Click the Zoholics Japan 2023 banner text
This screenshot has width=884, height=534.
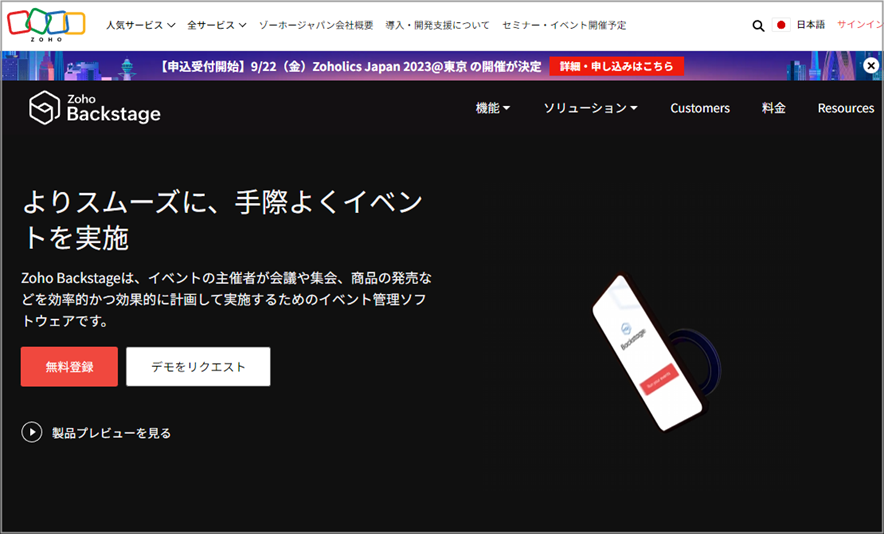348,67
